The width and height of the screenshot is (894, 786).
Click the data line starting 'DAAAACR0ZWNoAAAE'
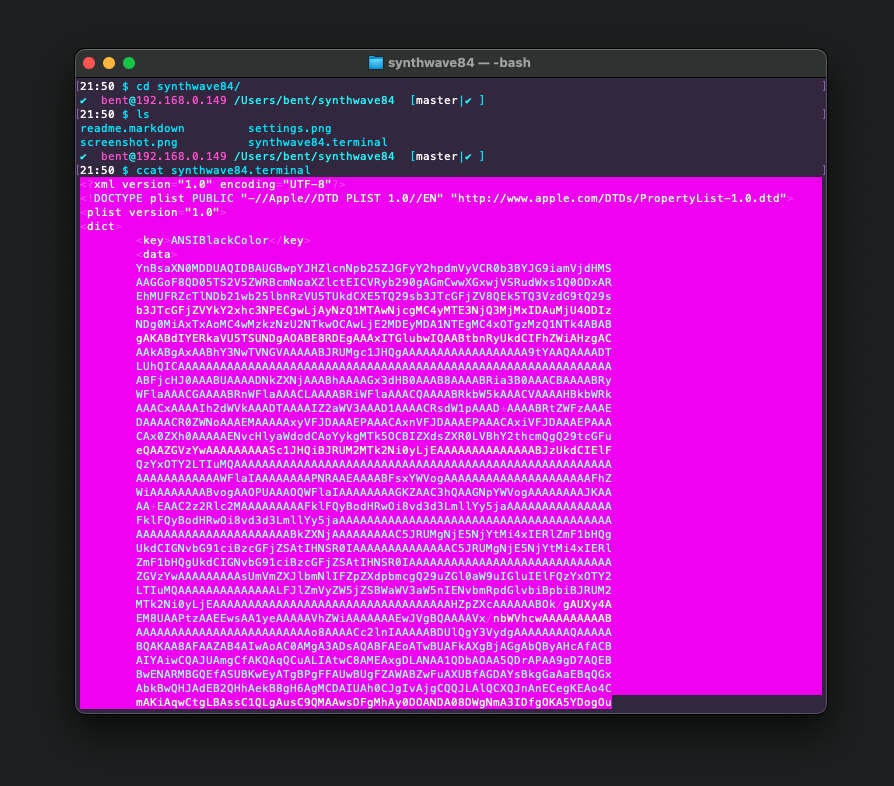[373, 422]
